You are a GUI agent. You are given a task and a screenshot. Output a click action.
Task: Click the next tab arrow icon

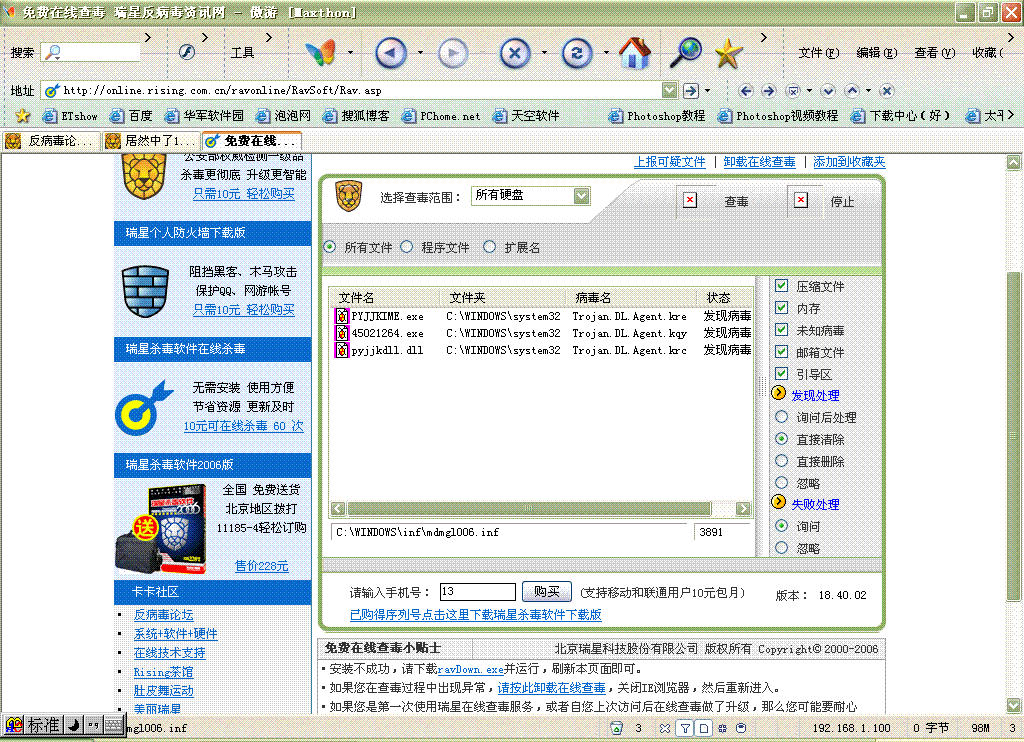[x=769, y=91]
